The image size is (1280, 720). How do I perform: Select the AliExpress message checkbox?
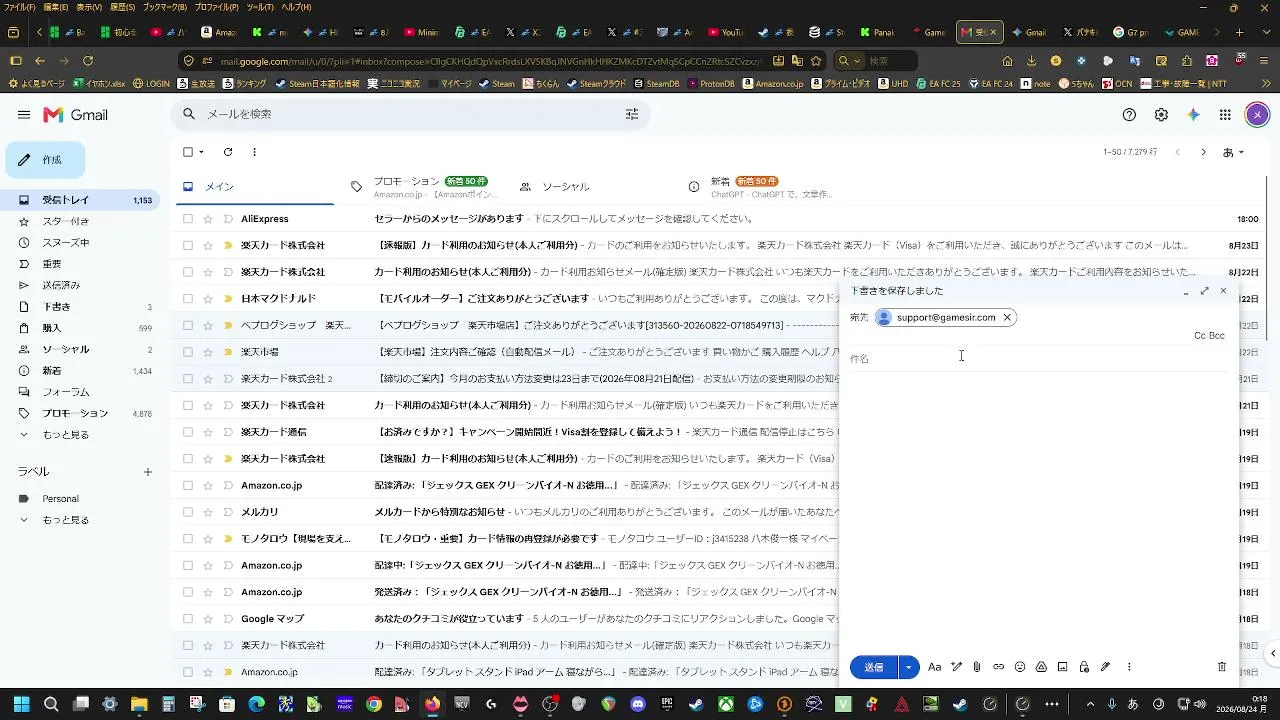pos(188,219)
